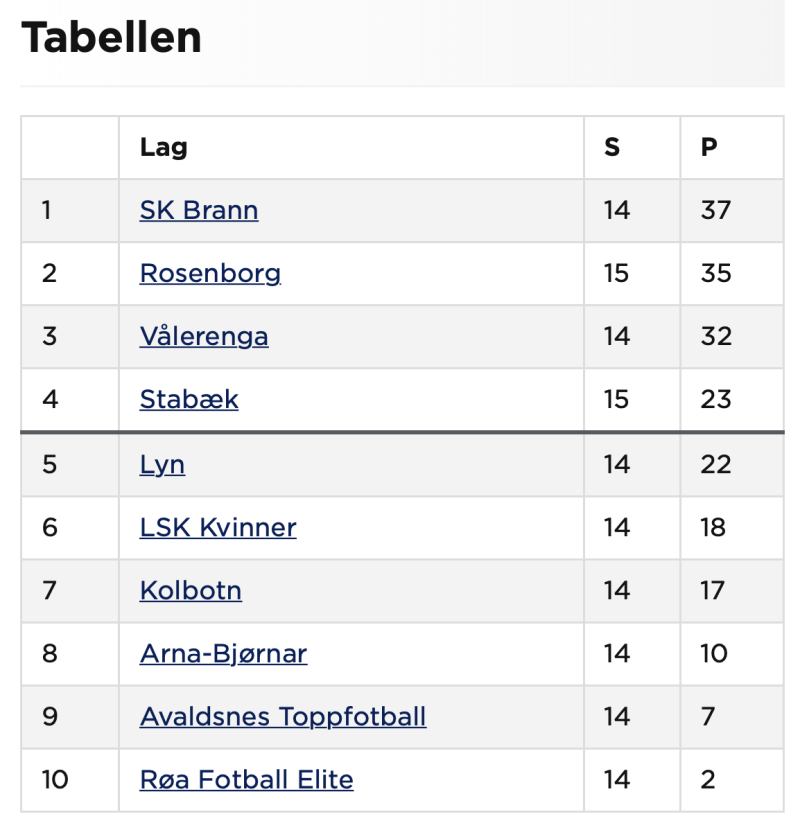Select Røa Fotball Elite's points cell
This screenshot has width=800, height=821.
point(708,780)
